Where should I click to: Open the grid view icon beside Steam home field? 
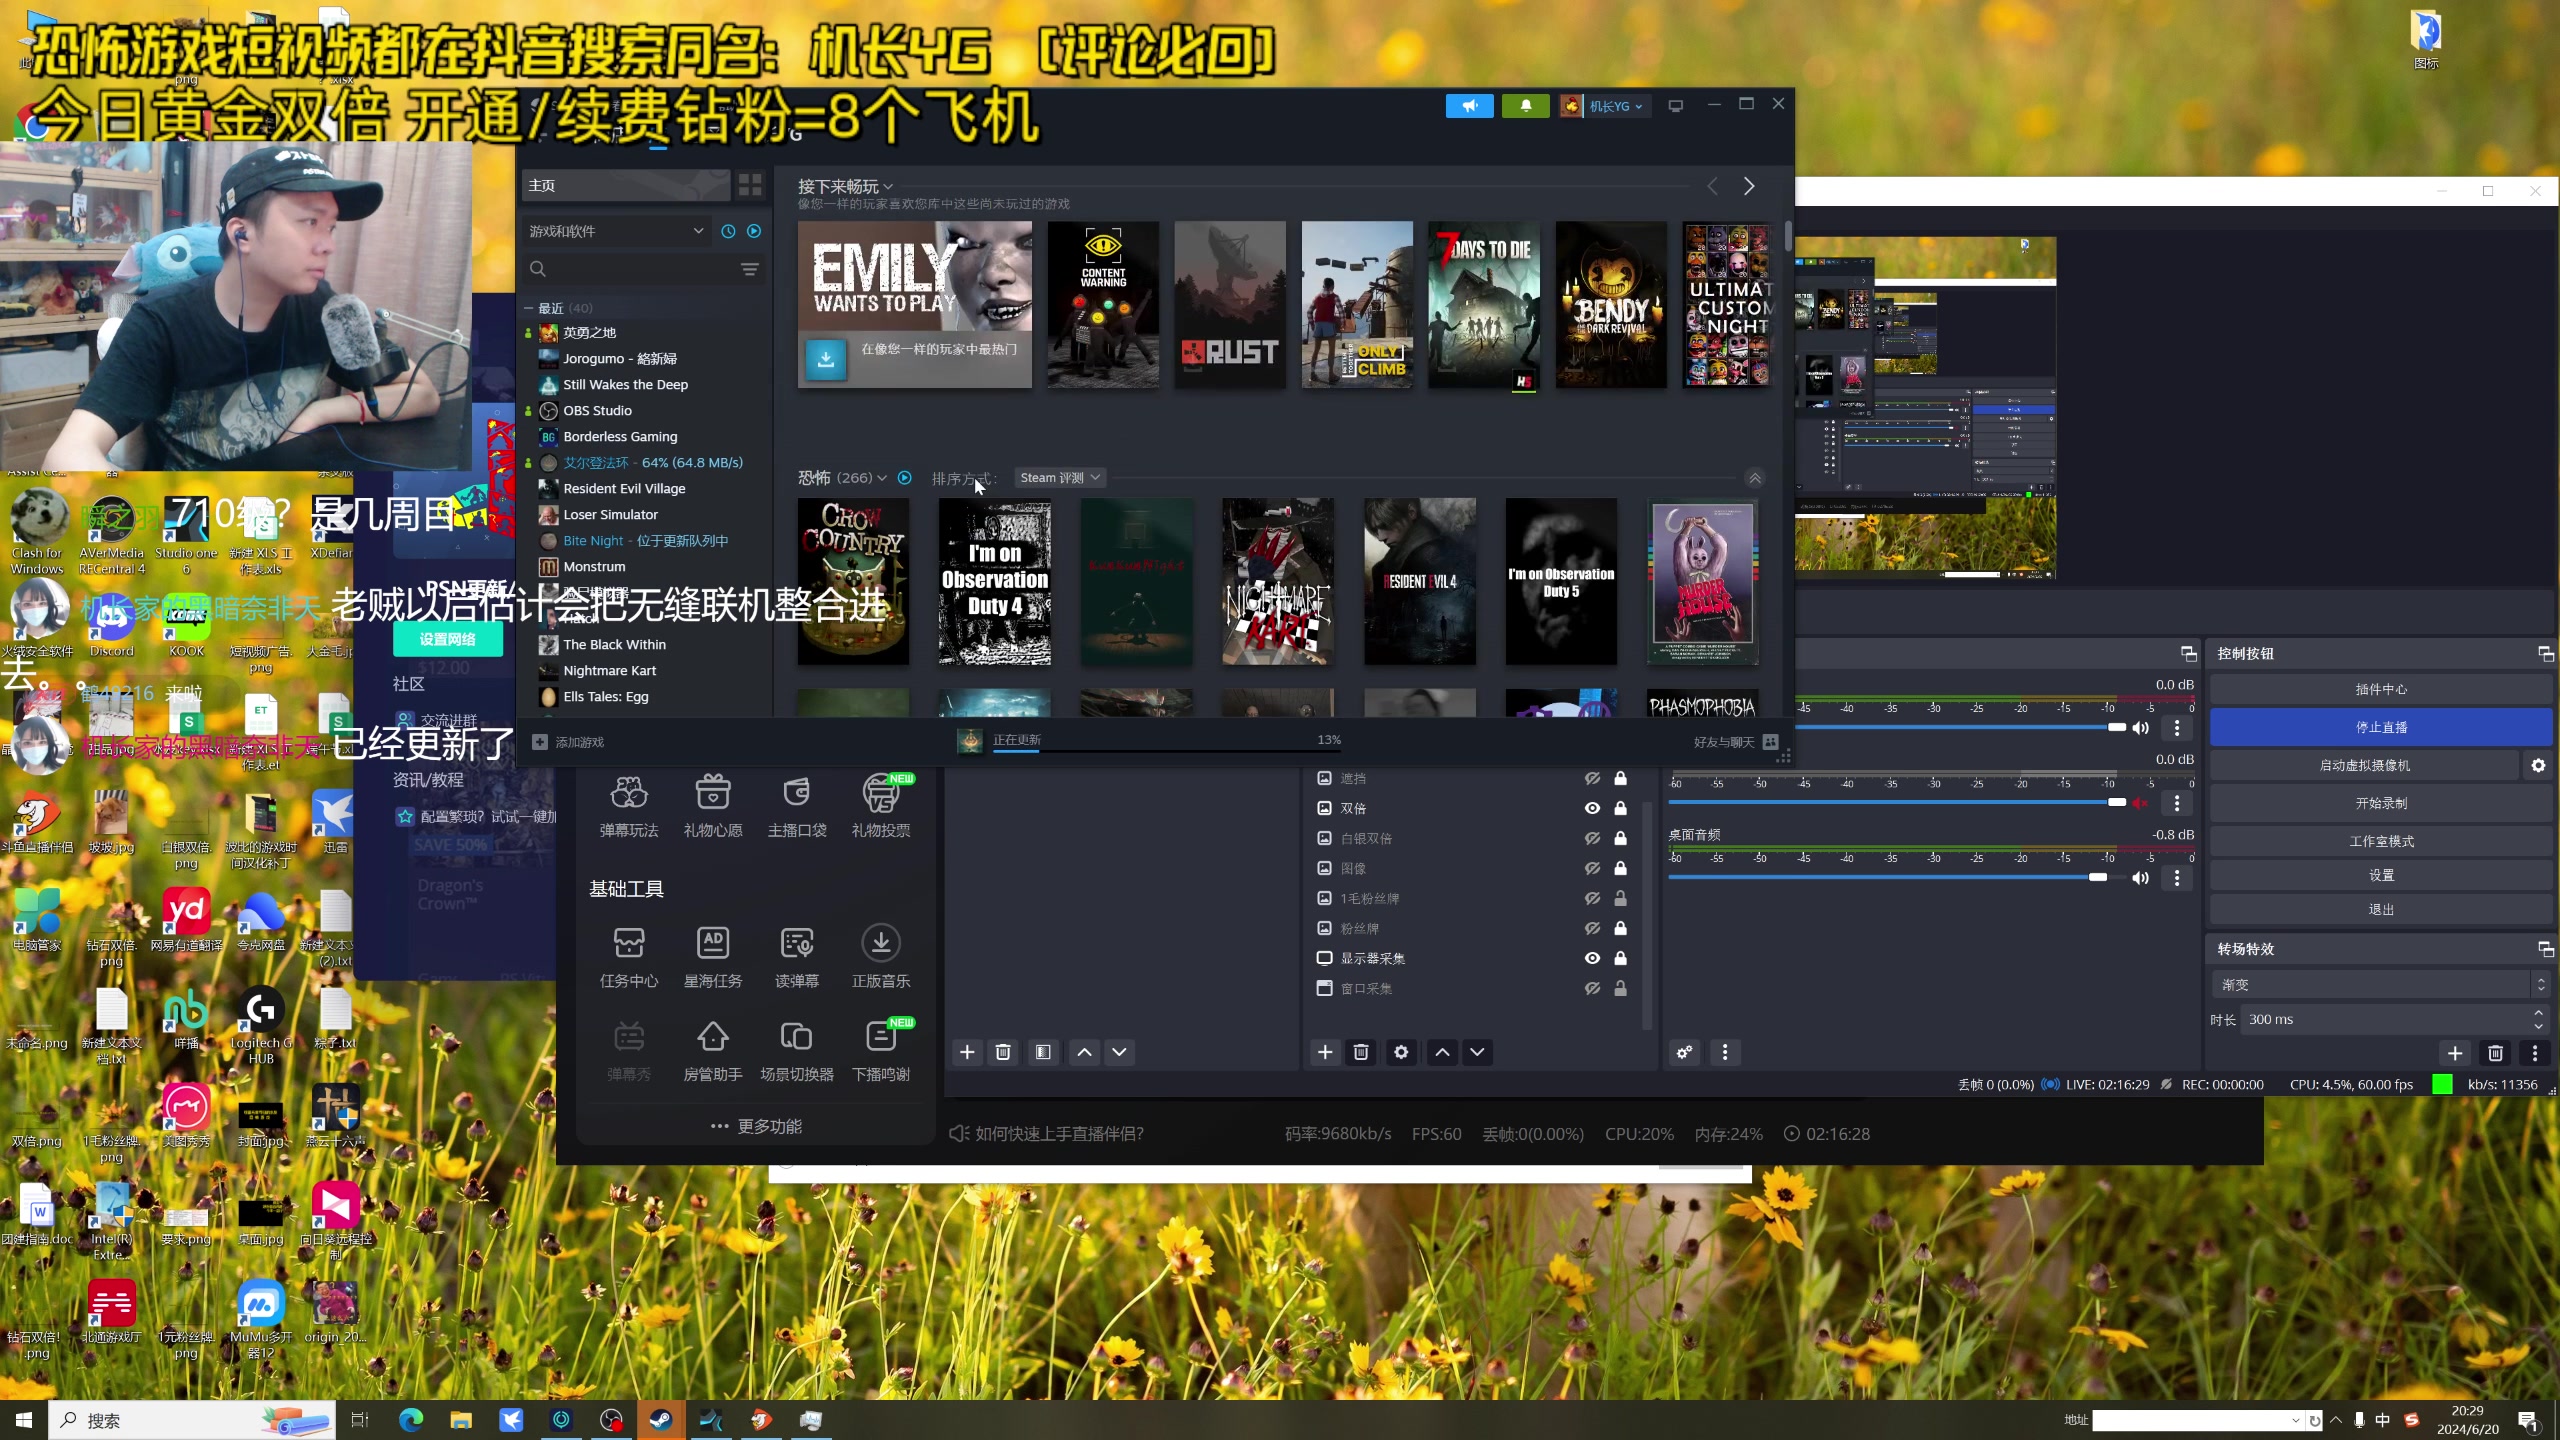tap(750, 185)
